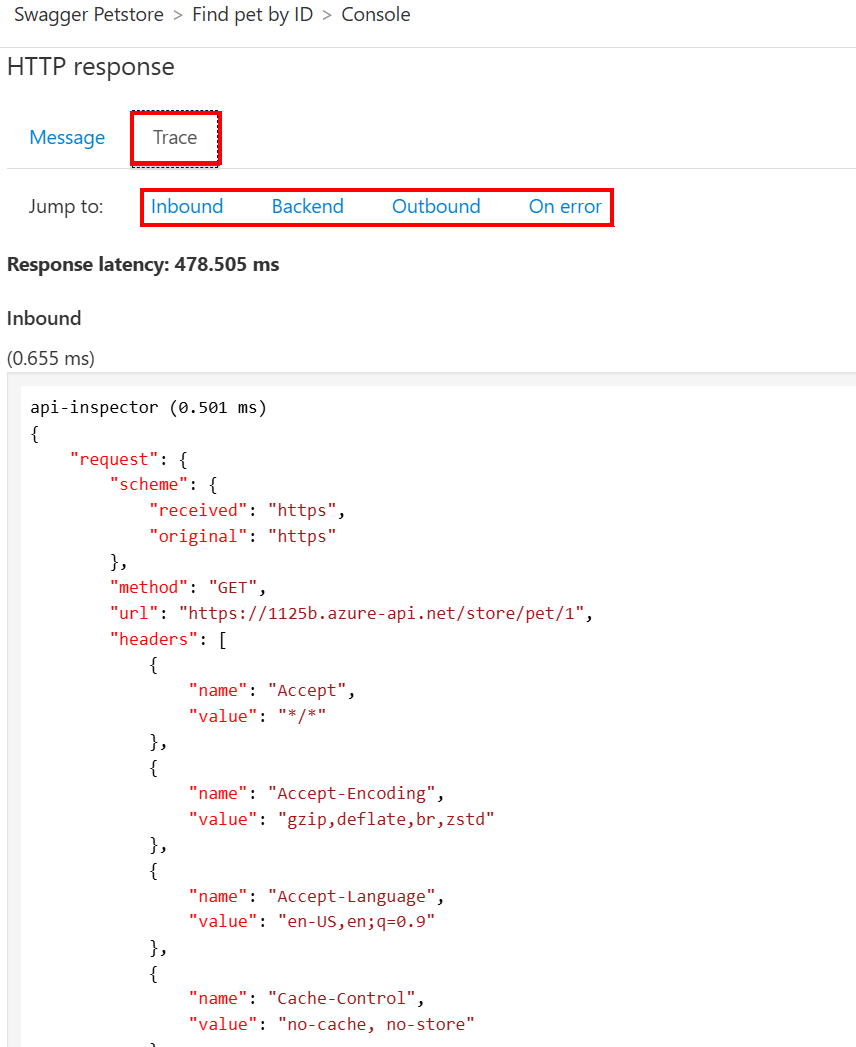The height and width of the screenshot is (1047, 856).
Task: Click the HTTP response heading
Action: tap(91, 67)
